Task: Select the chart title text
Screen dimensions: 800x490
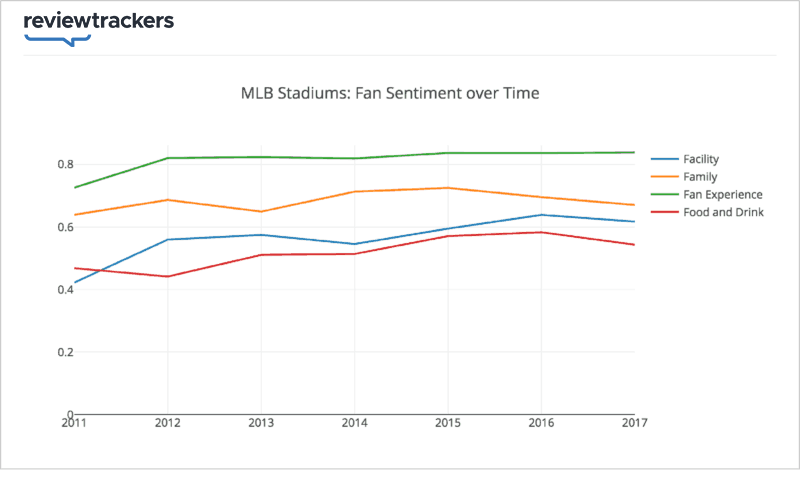Action: click(x=390, y=93)
